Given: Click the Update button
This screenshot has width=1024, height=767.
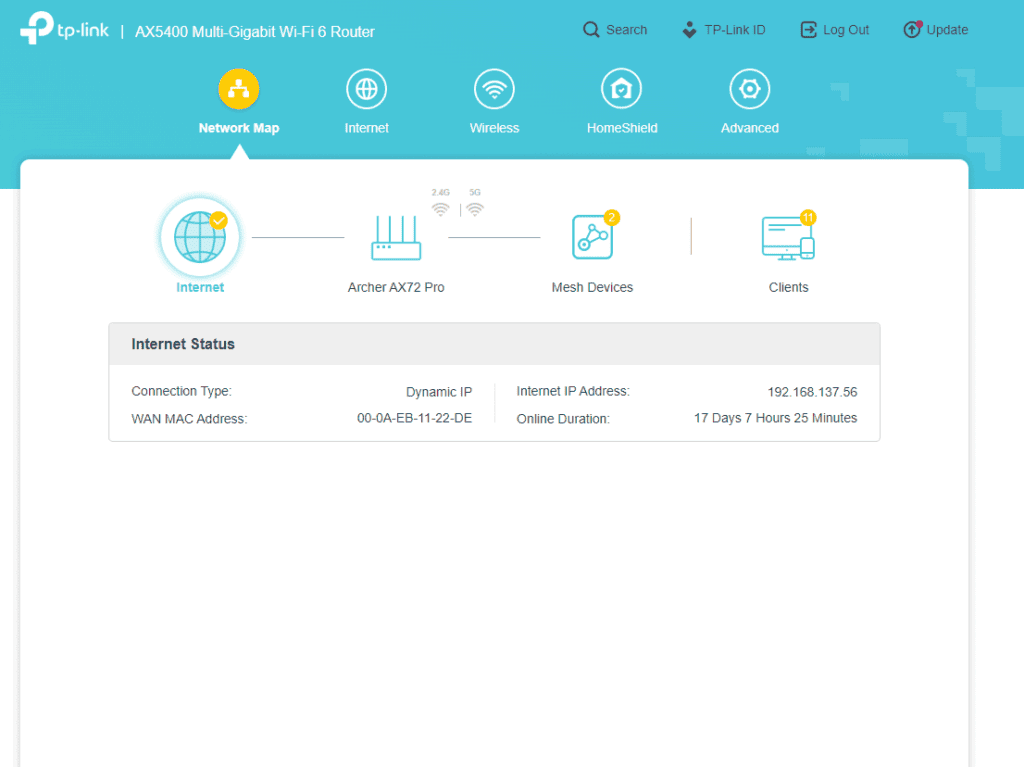Looking at the screenshot, I should [x=935, y=30].
